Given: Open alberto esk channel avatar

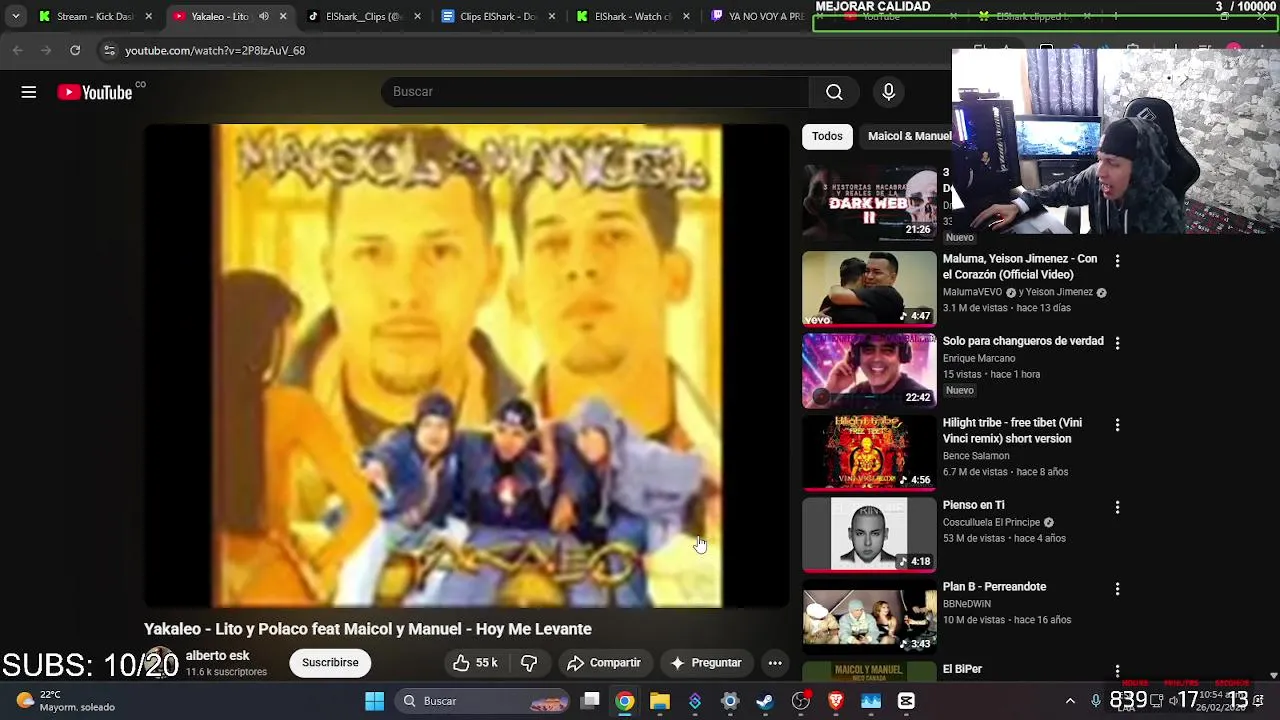Looking at the screenshot, I should [x=160, y=663].
